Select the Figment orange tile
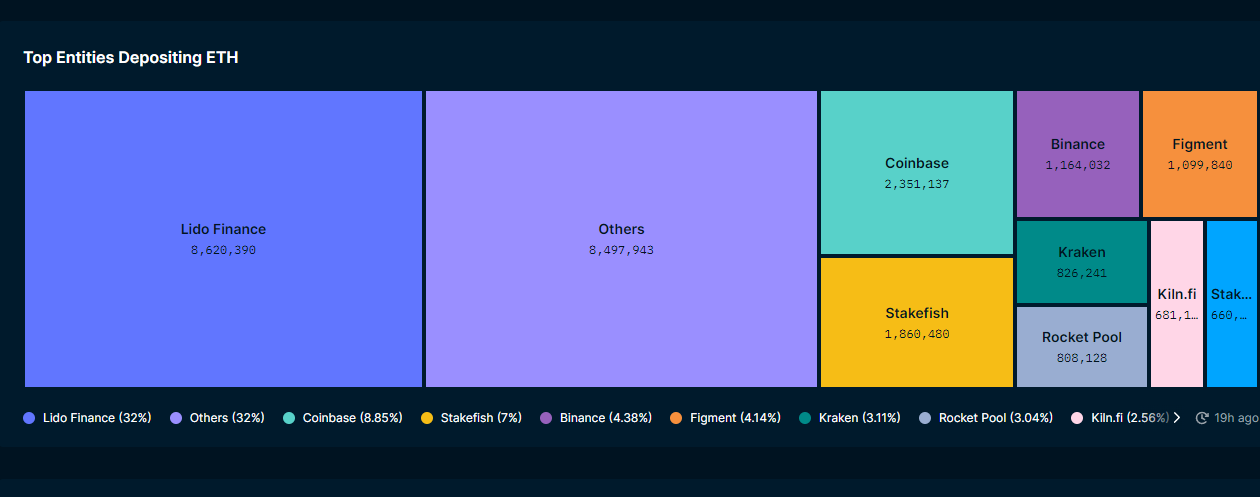The image size is (1260, 497). tap(1200, 154)
